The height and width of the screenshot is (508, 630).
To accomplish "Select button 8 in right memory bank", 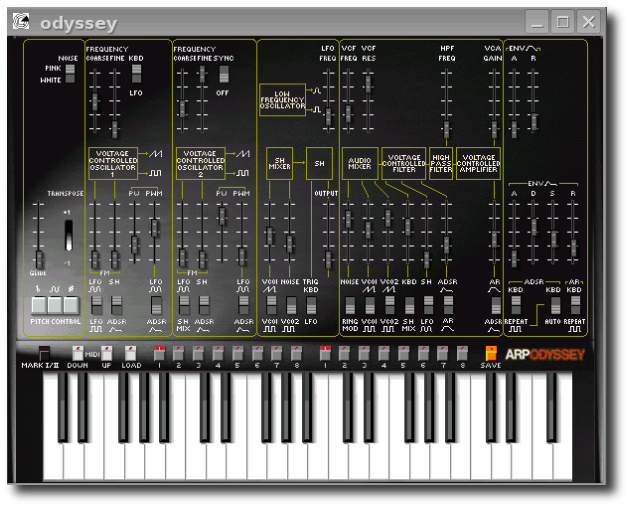I will pyautogui.click(x=462, y=353).
